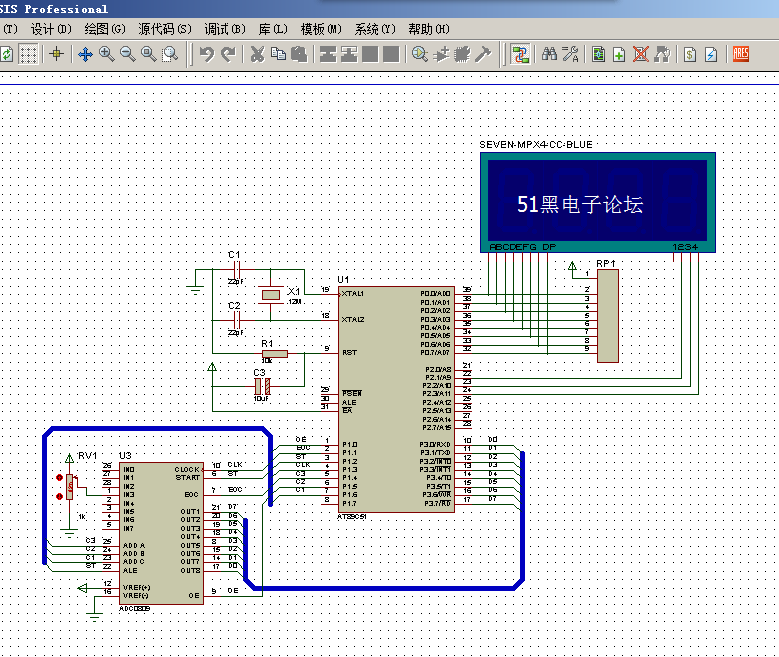Open the 源代码(S) menu
779x657 pixels.
click(x=165, y=29)
